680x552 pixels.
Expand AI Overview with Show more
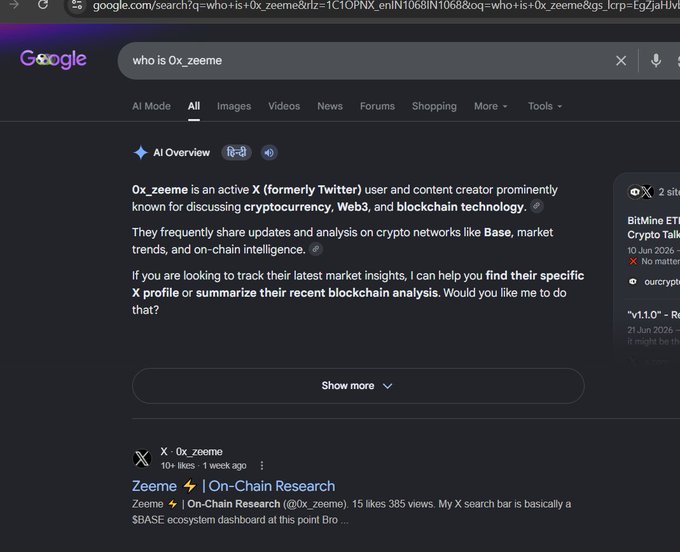(x=358, y=386)
